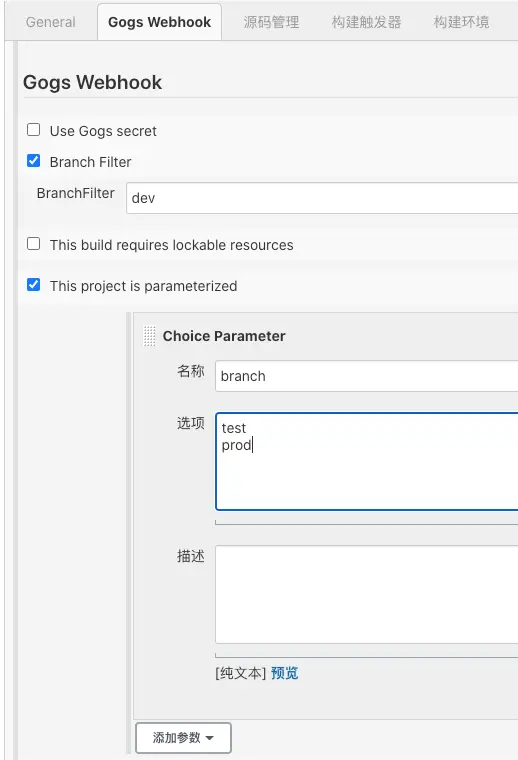Click the Choice Parameter drag handle icon
Viewport: 518px width, 760px height.
pyautogui.click(x=149, y=336)
